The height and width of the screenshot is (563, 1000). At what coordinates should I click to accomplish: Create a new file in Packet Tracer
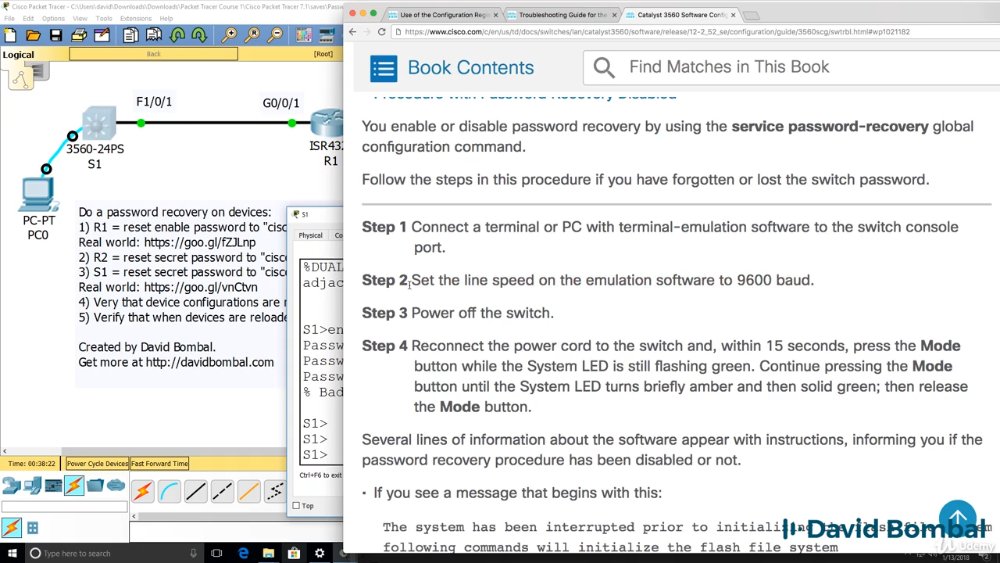click(10, 36)
